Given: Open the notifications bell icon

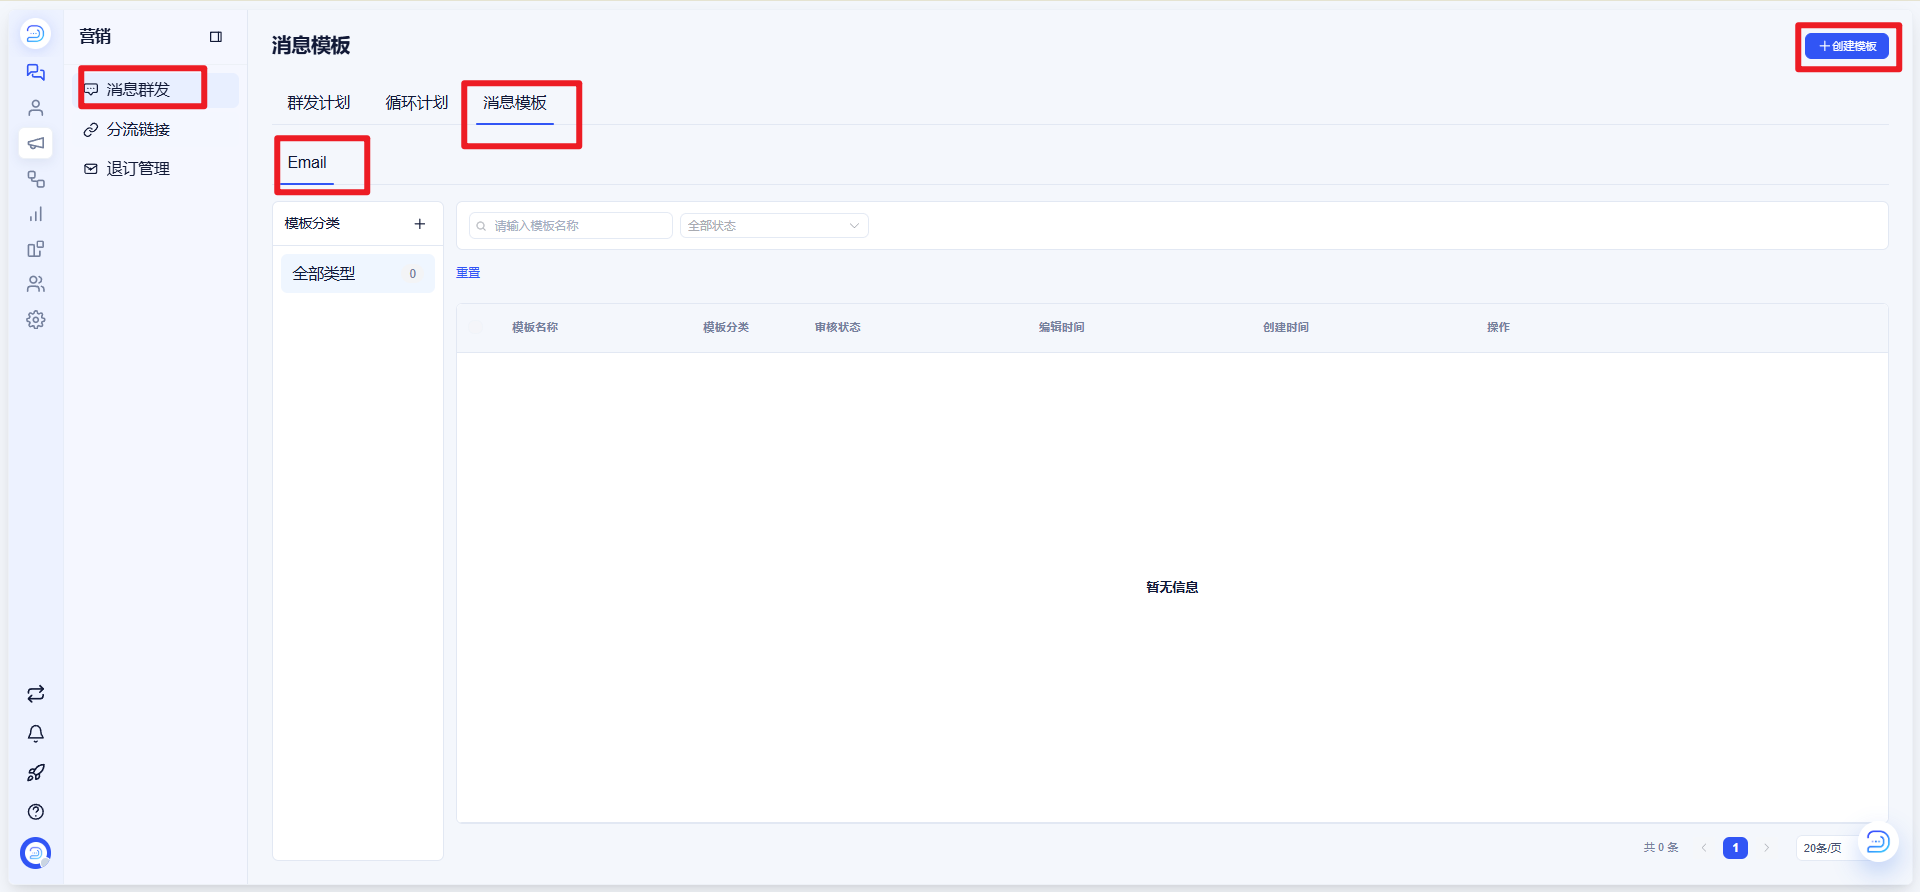Looking at the screenshot, I should pos(36,733).
